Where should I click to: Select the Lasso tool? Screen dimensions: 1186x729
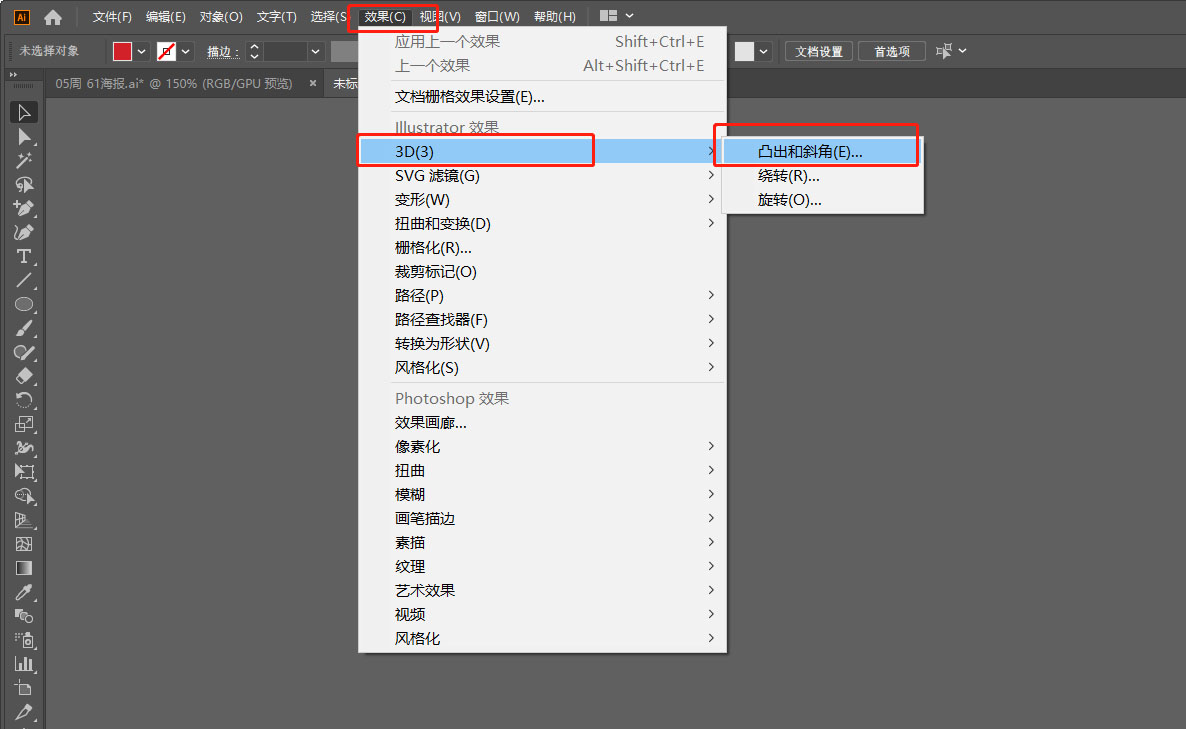(23, 185)
